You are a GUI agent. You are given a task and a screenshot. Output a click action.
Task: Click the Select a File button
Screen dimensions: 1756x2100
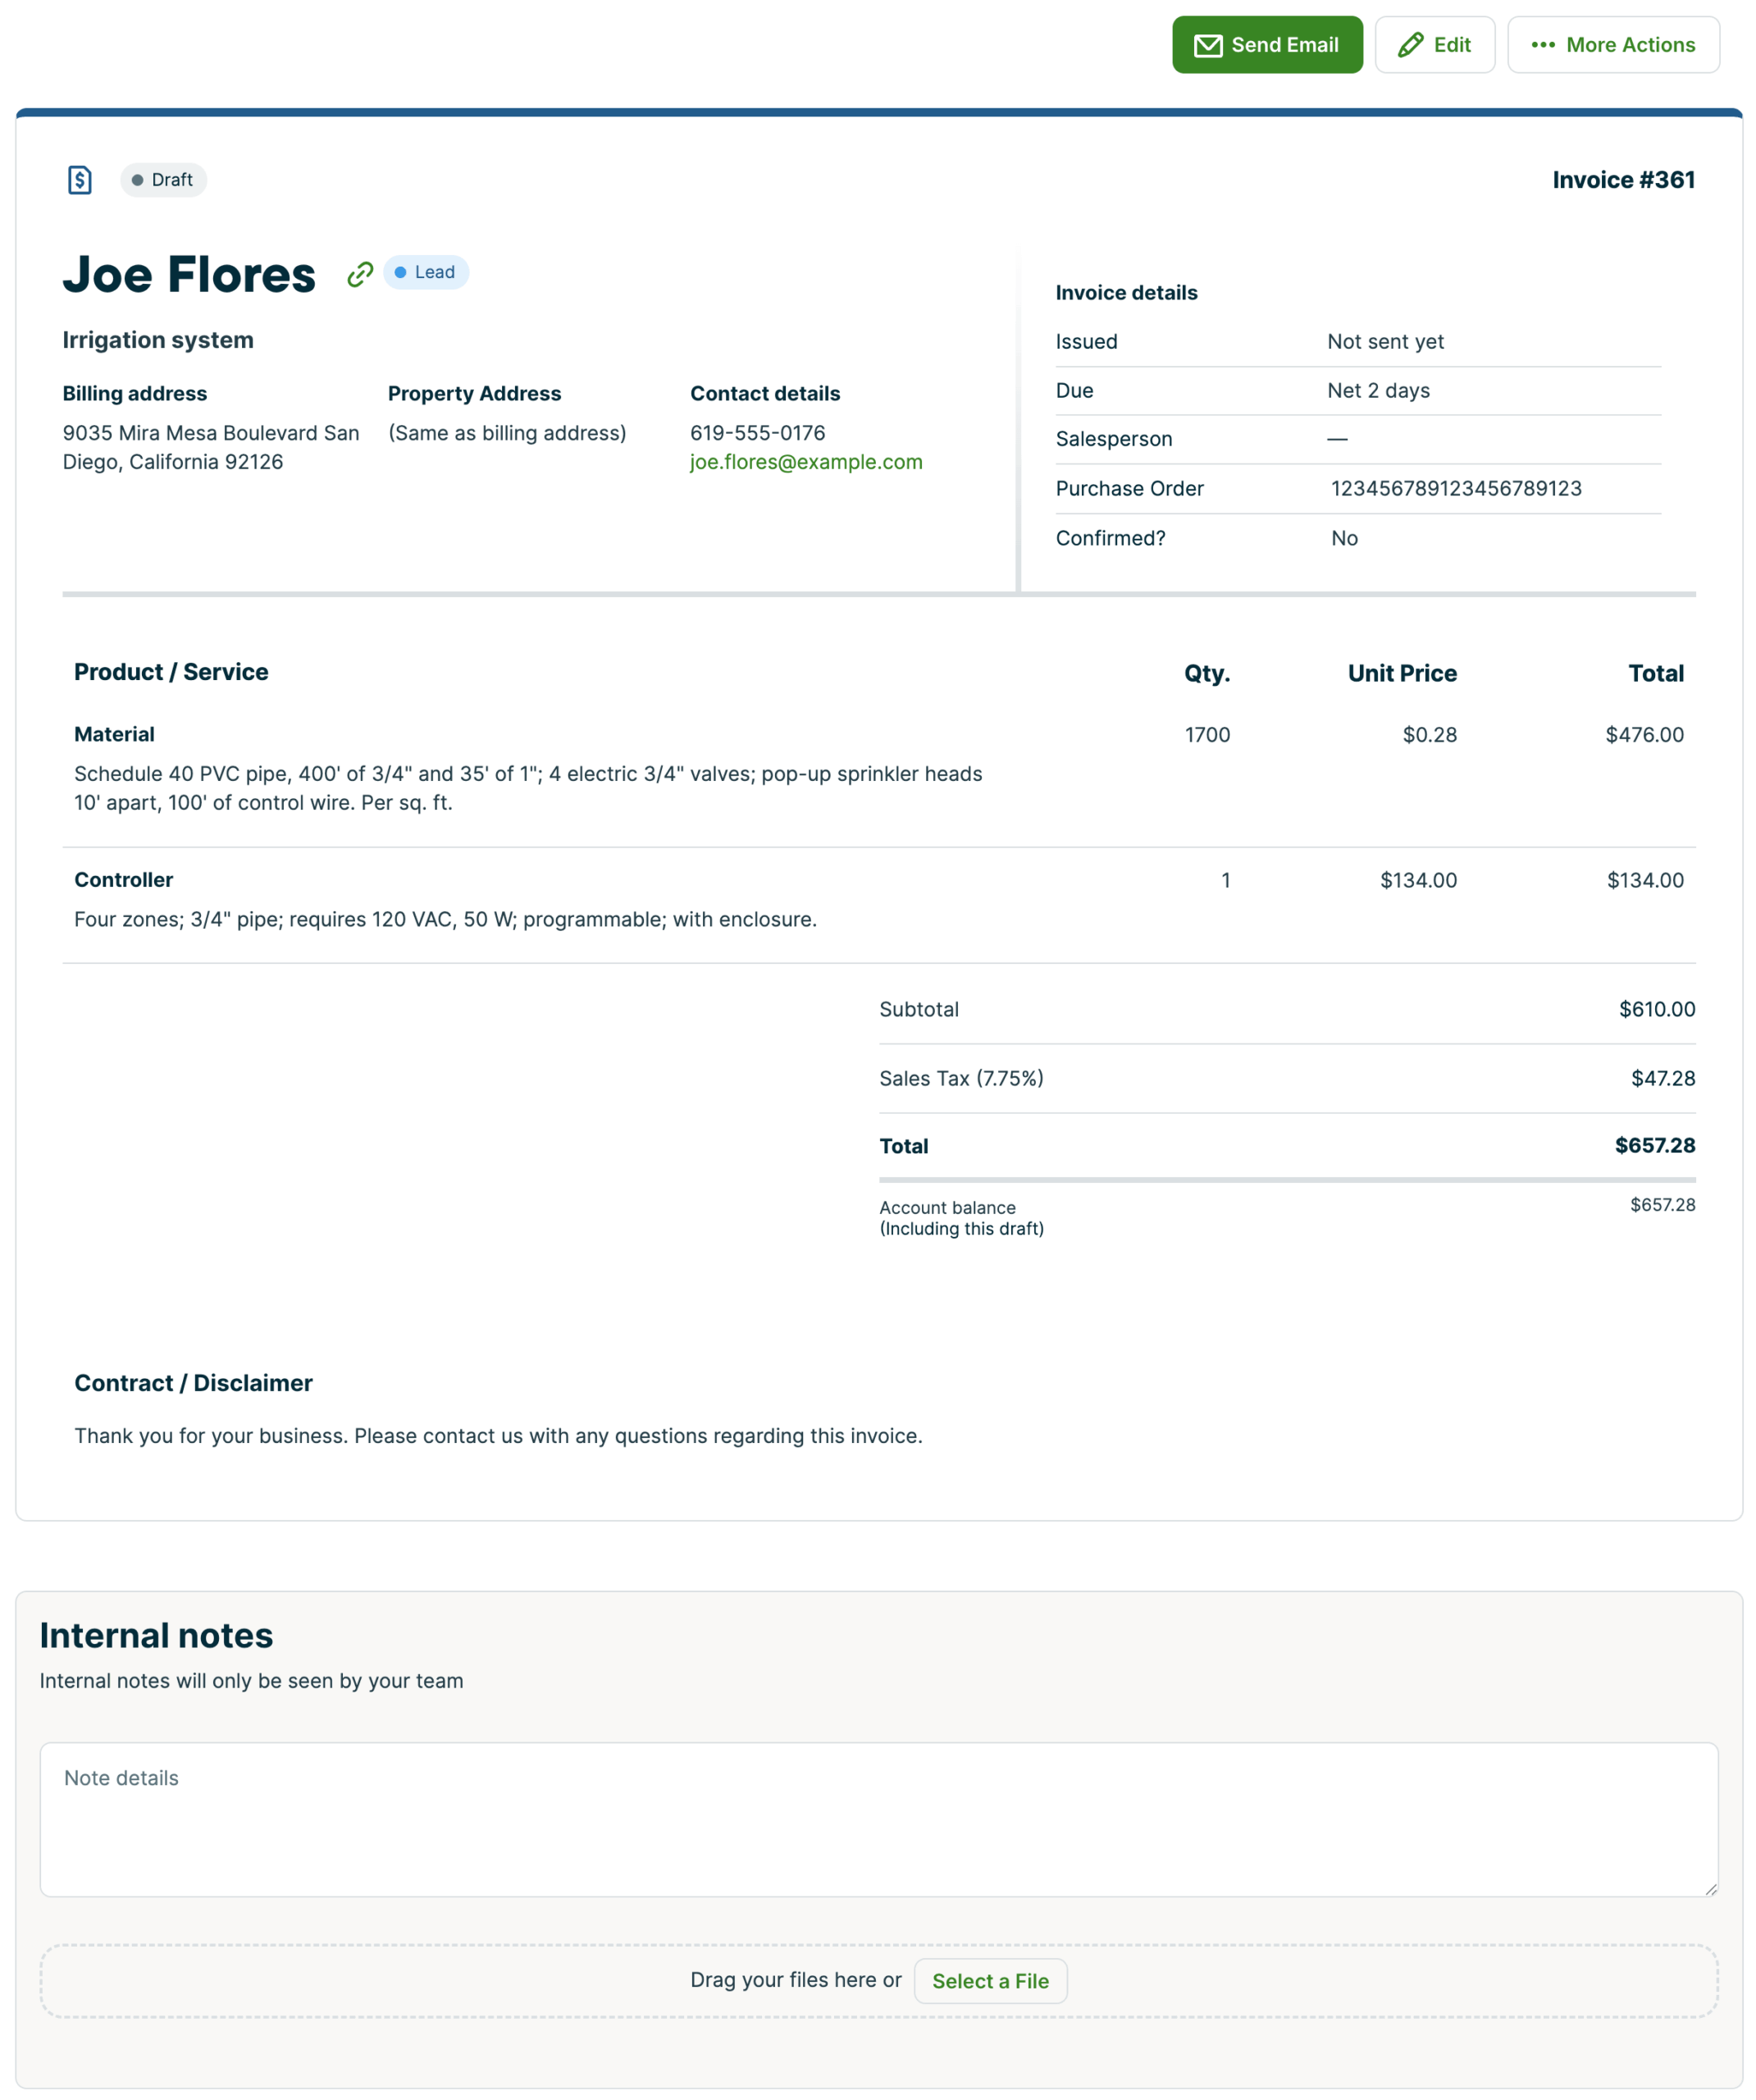pyautogui.click(x=989, y=1981)
